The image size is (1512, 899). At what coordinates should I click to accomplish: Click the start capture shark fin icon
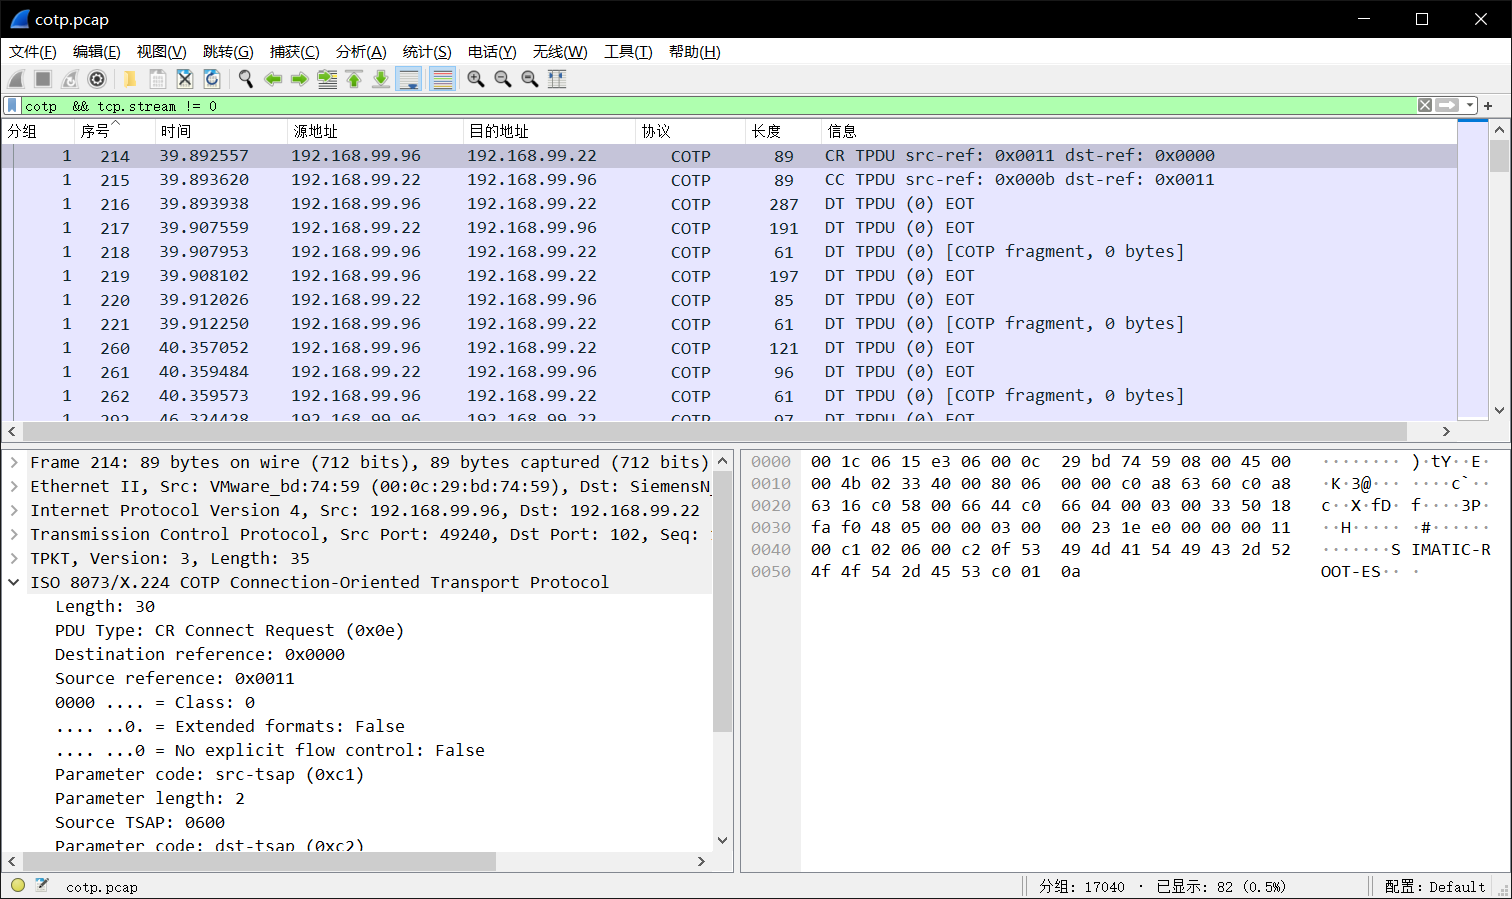(16, 79)
